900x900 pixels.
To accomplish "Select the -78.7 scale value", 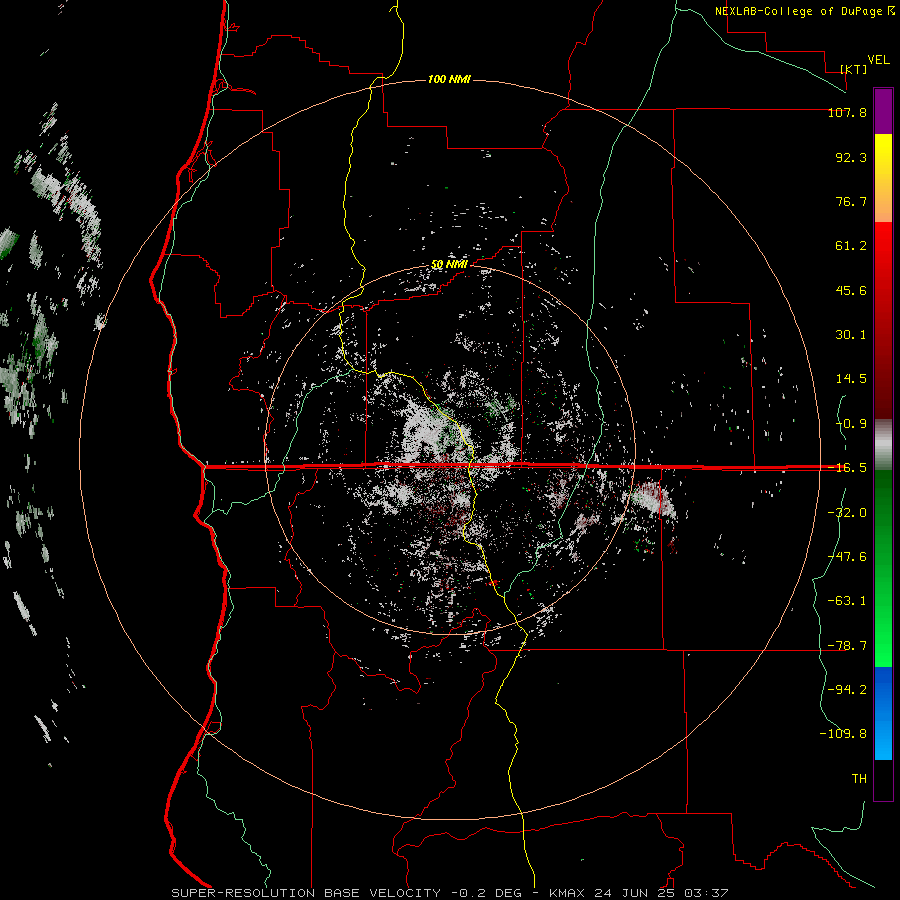I will click(x=847, y=646).
